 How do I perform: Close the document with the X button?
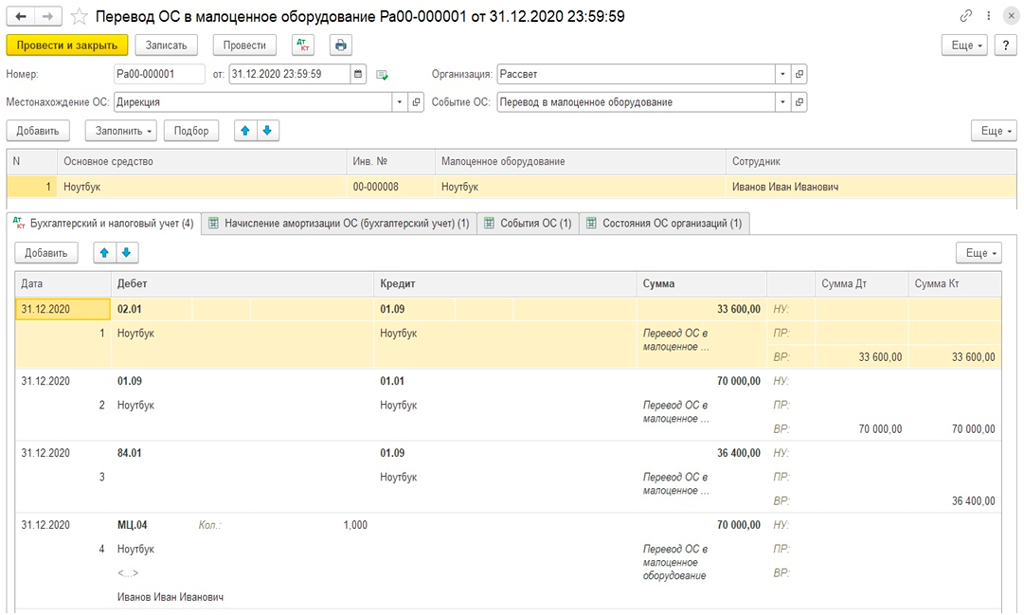pos(1011,16)
